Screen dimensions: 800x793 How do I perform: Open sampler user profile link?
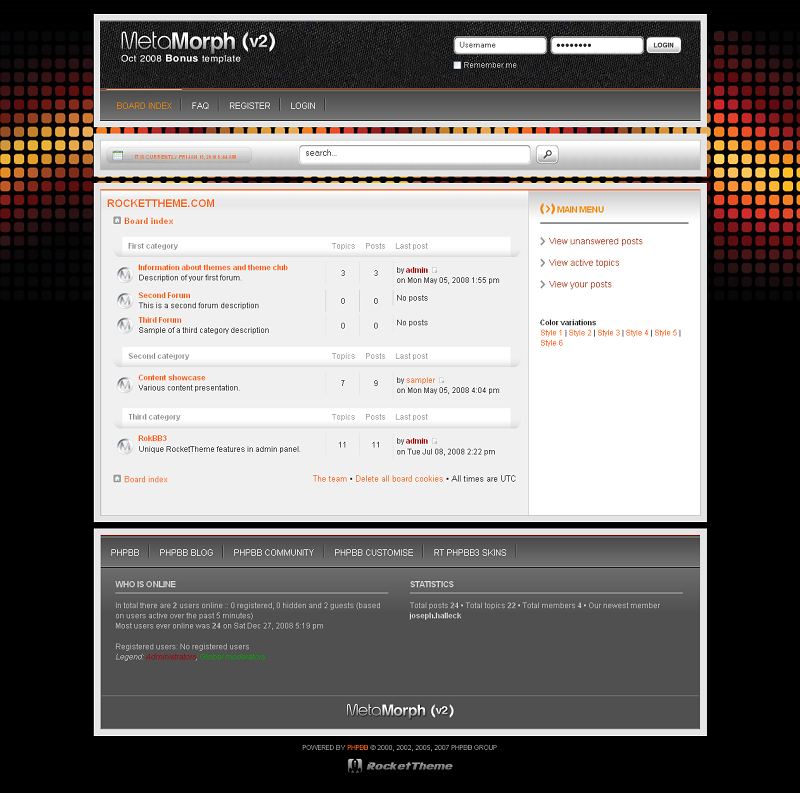tap(420, 380)
